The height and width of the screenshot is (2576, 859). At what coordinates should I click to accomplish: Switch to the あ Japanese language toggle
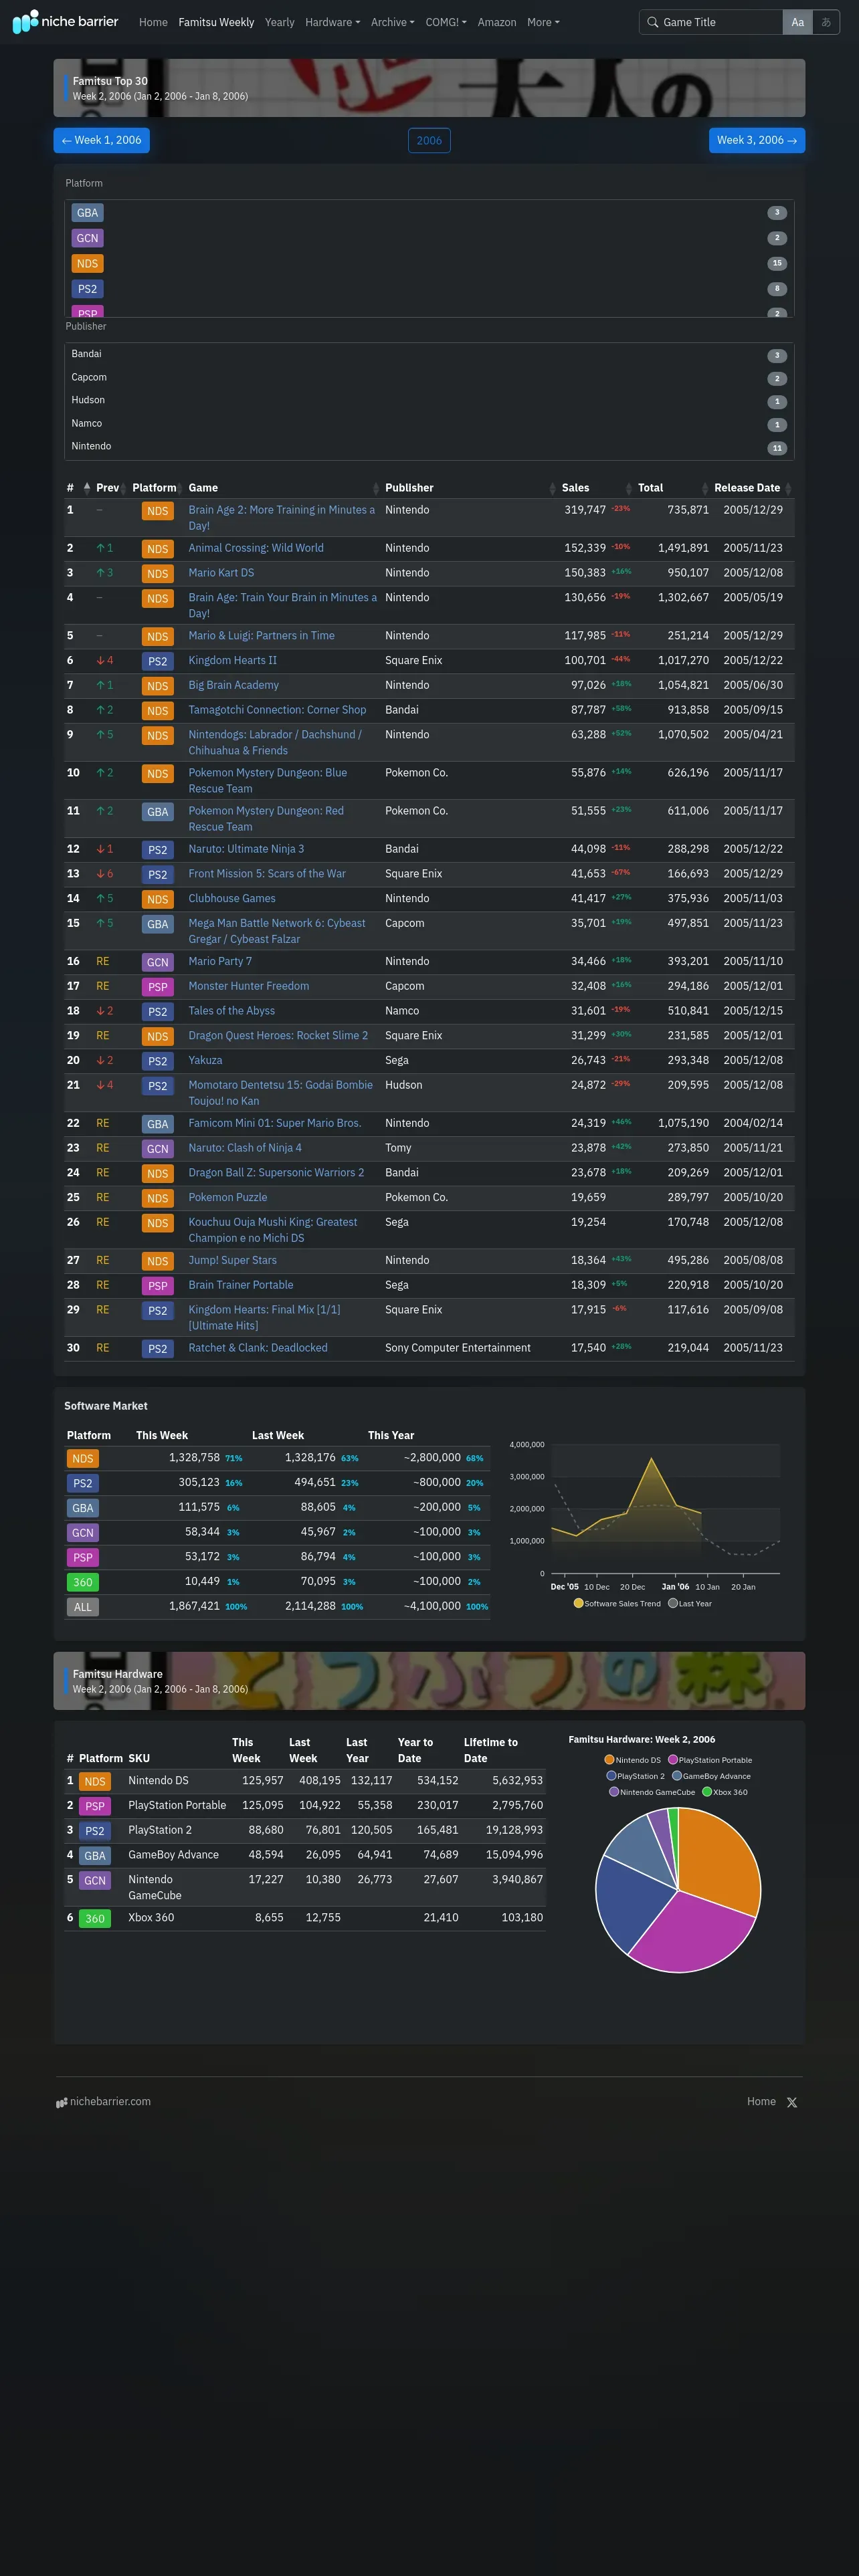click(x=826, y=22)
